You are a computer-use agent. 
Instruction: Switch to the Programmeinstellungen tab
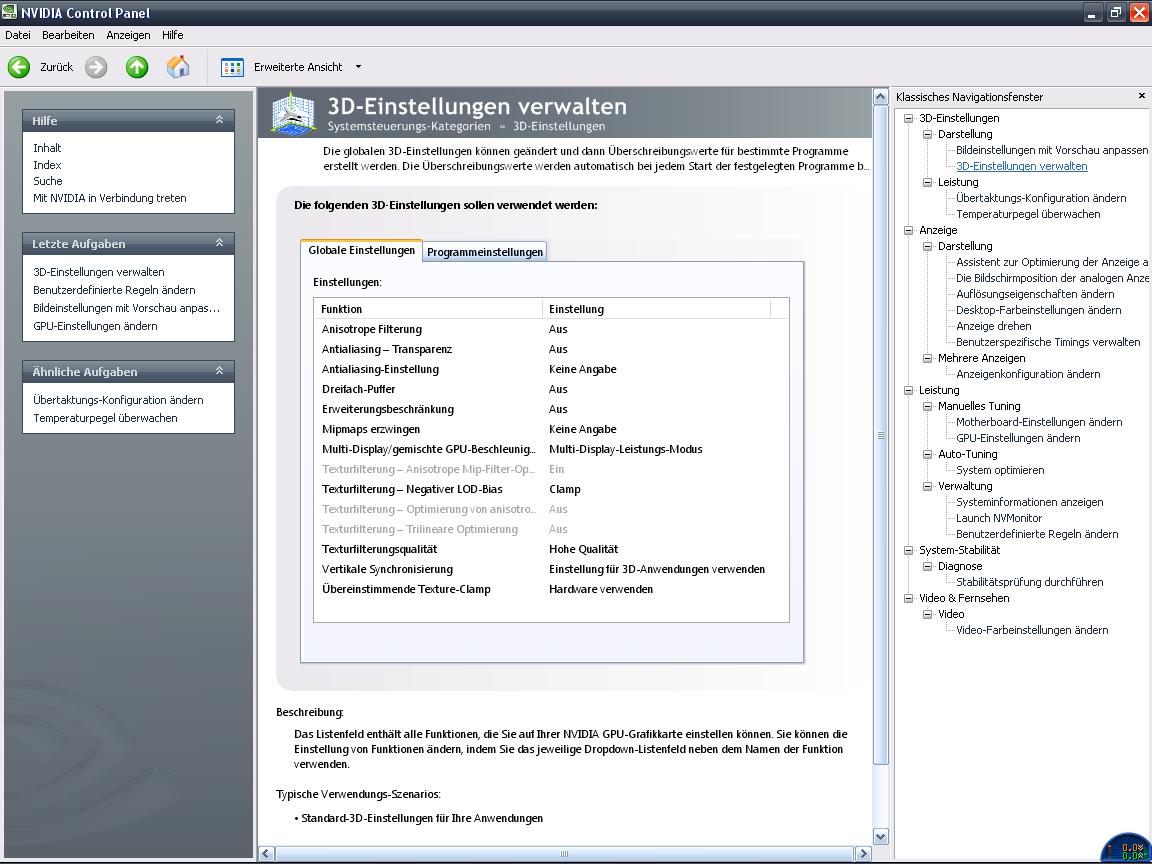(485, 252)
